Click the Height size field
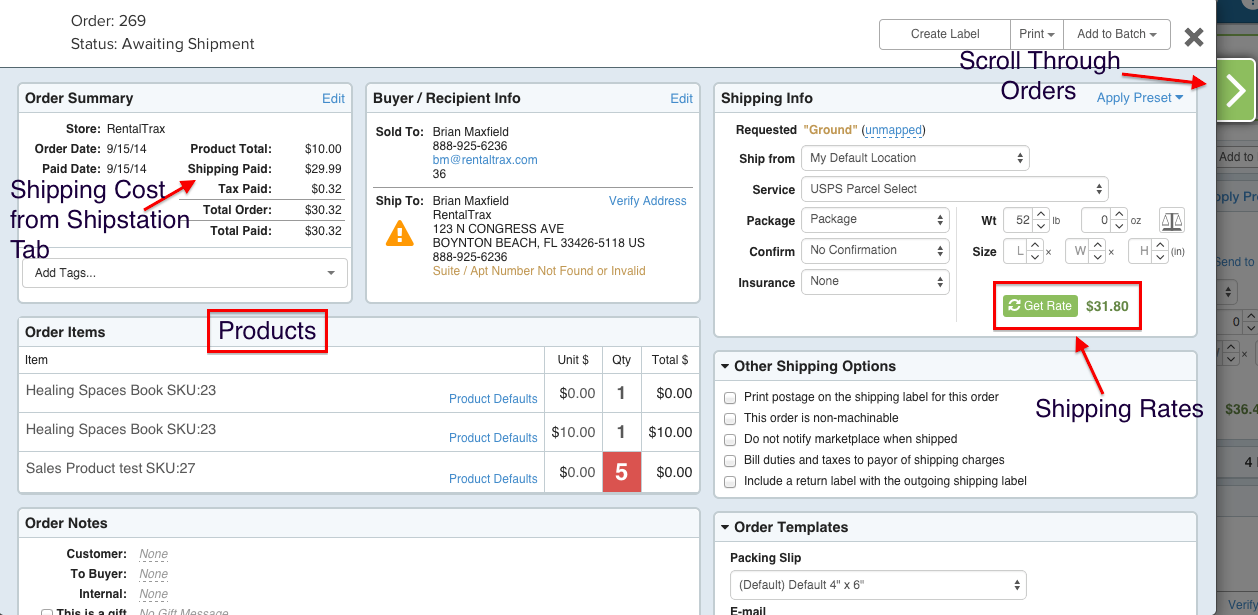Viewport: 1258px width, 615px height. pyautogui.click(x=1141, y=251)
